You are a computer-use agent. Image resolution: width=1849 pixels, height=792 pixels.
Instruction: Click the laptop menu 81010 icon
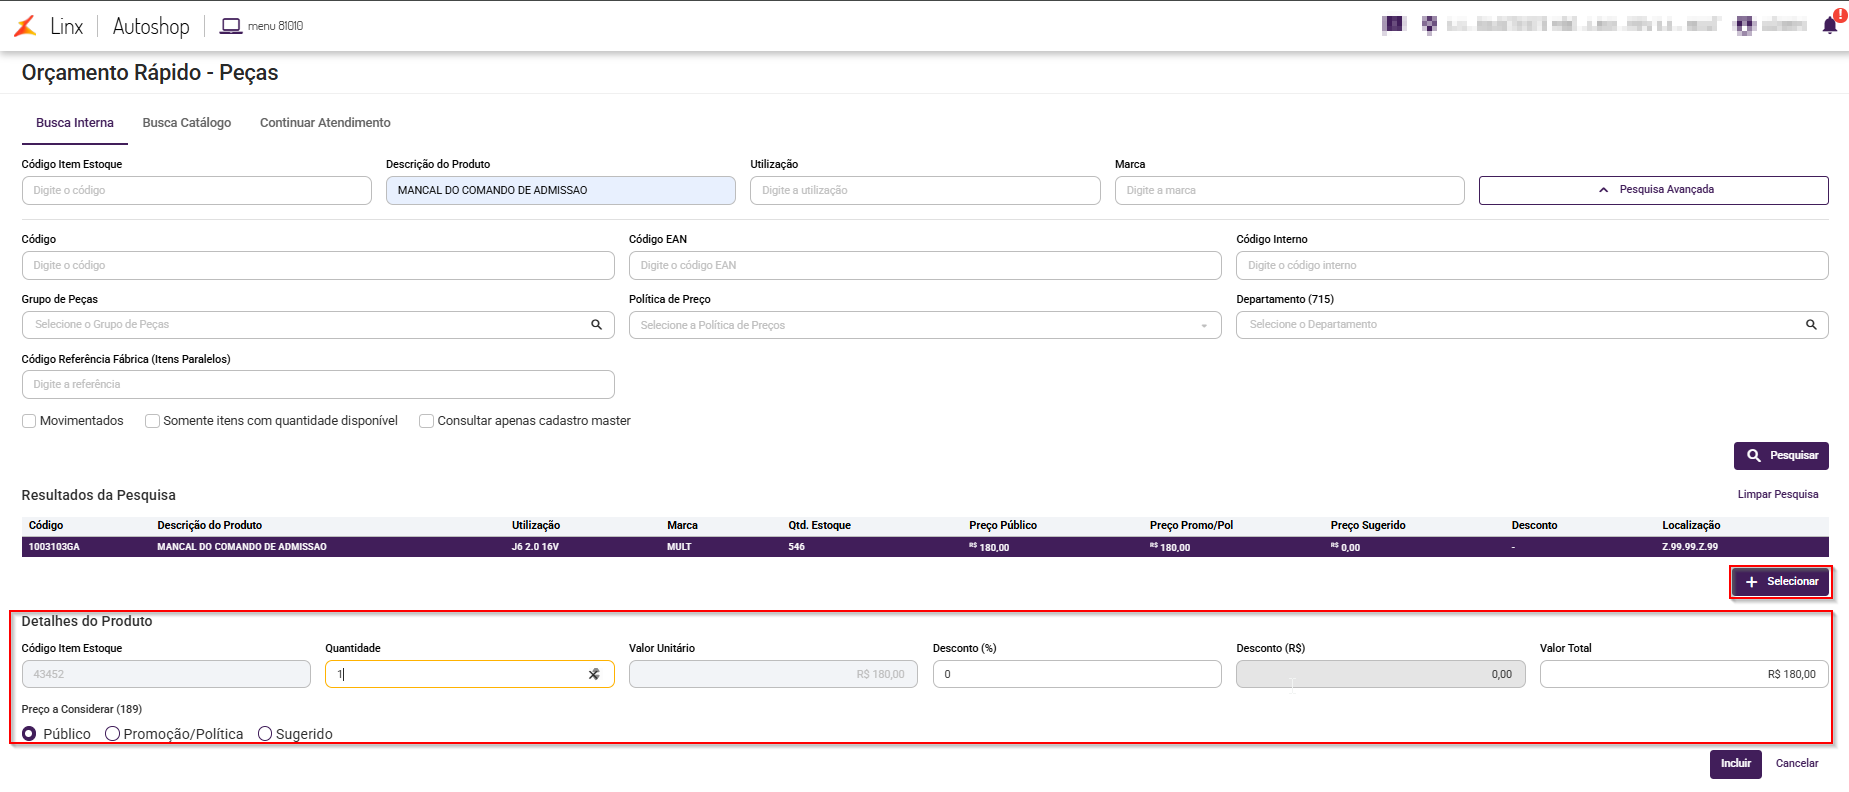point(231,26)
